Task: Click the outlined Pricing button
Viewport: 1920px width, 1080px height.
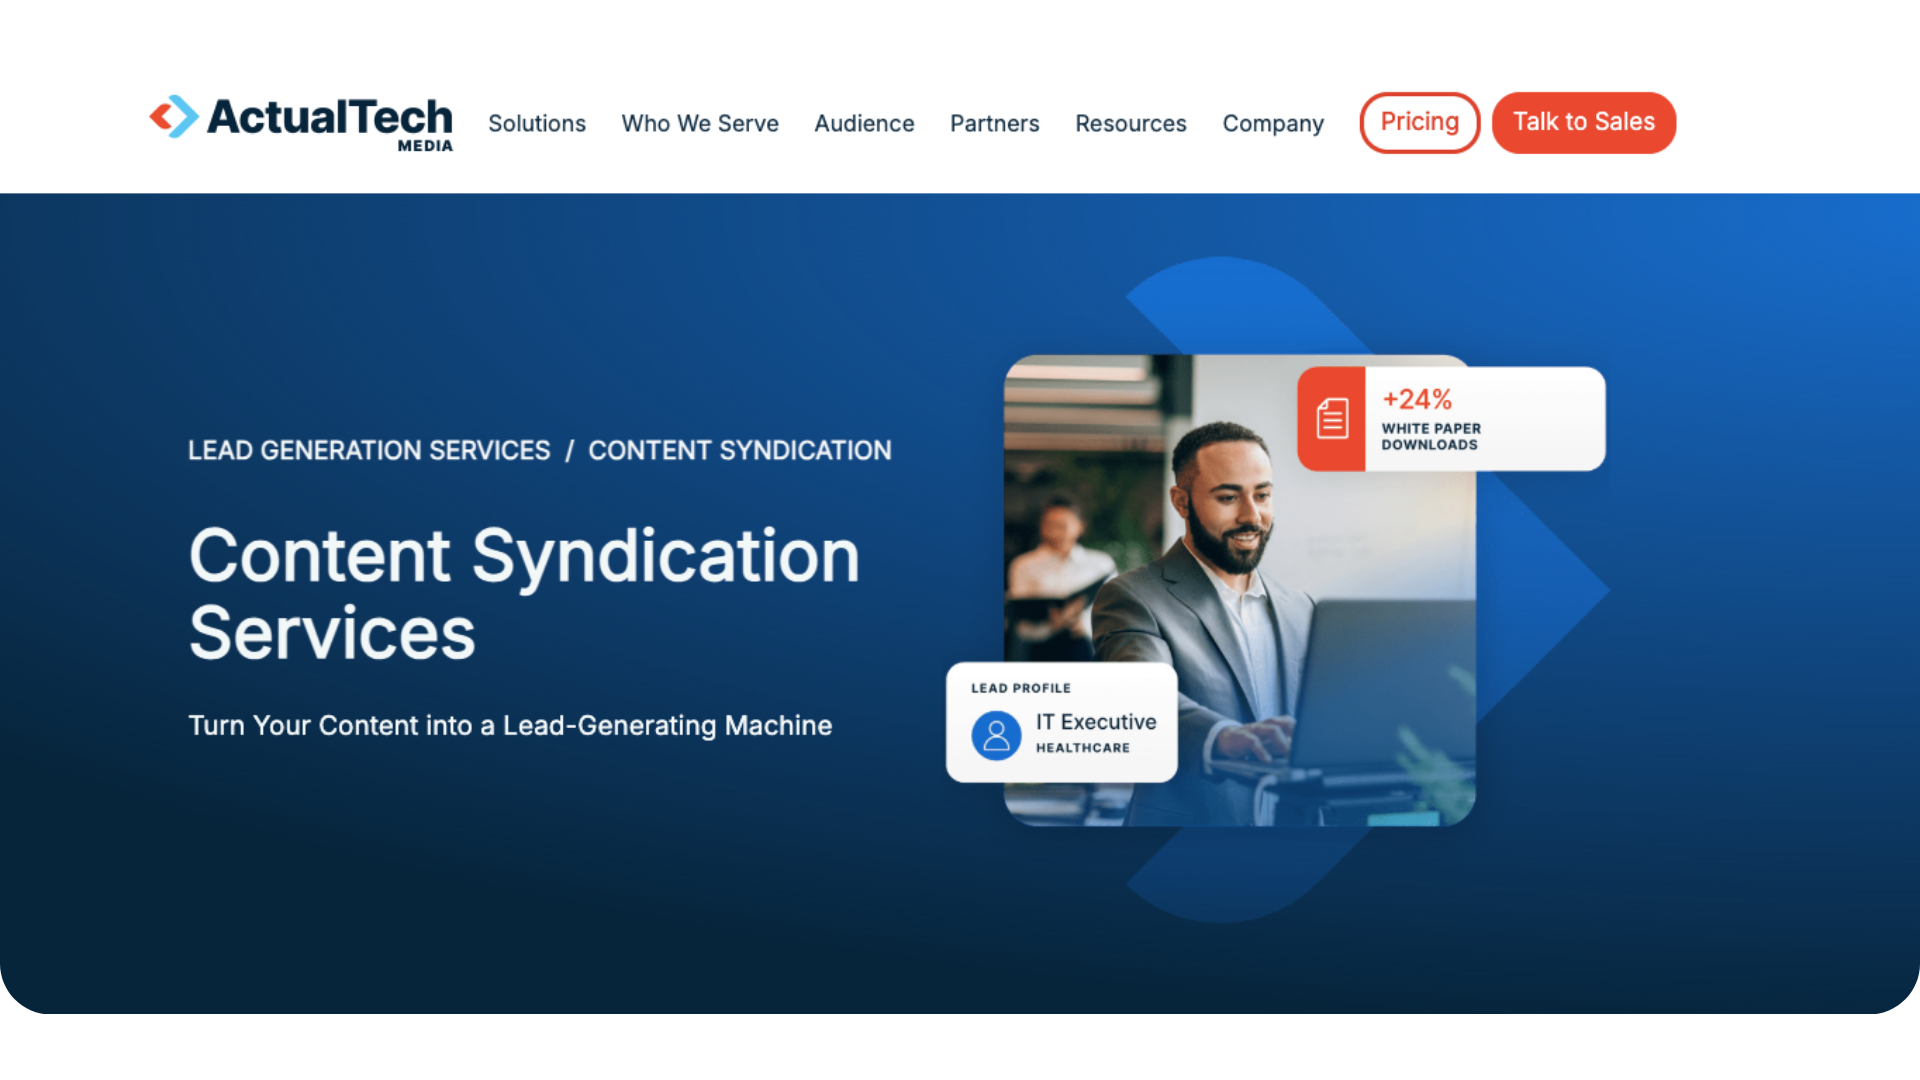Action: tap(1419, 122)
